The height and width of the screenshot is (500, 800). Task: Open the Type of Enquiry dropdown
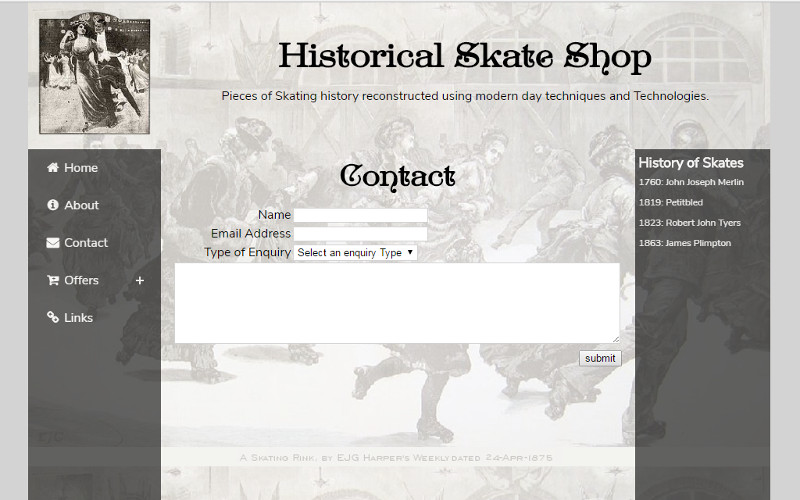coord(355,253)
